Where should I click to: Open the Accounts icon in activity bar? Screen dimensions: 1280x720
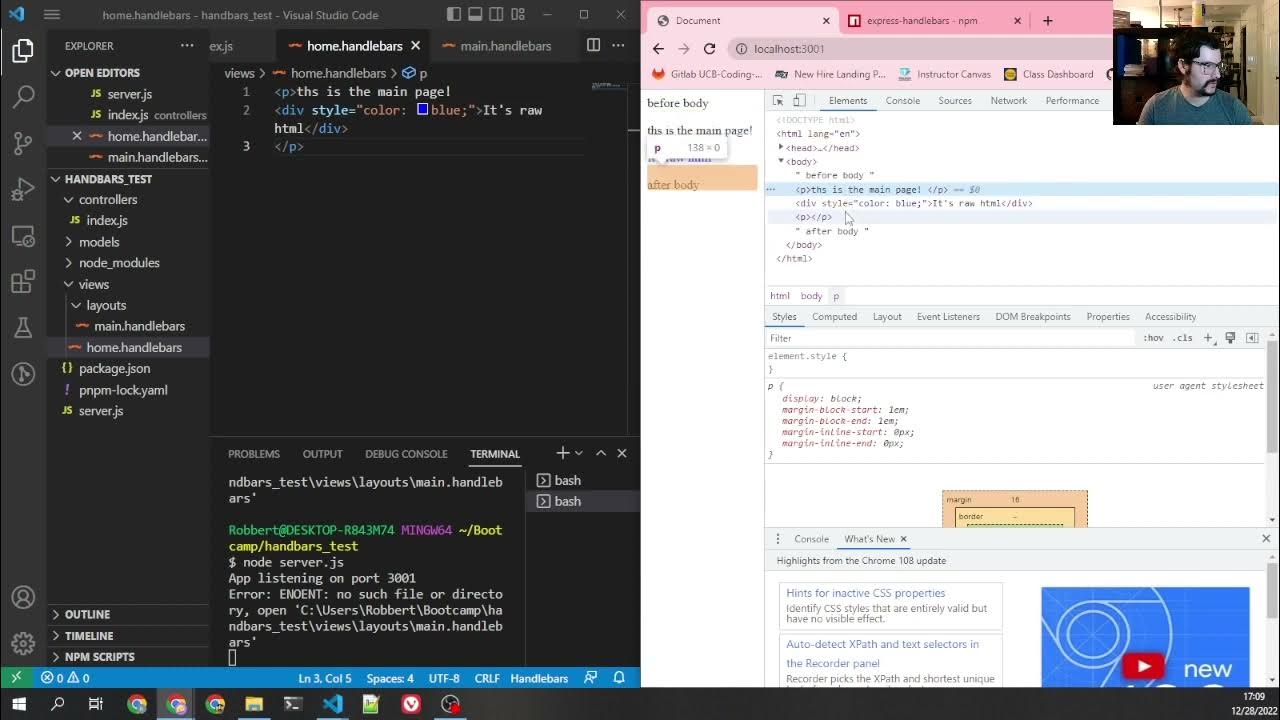pos(23,597)
